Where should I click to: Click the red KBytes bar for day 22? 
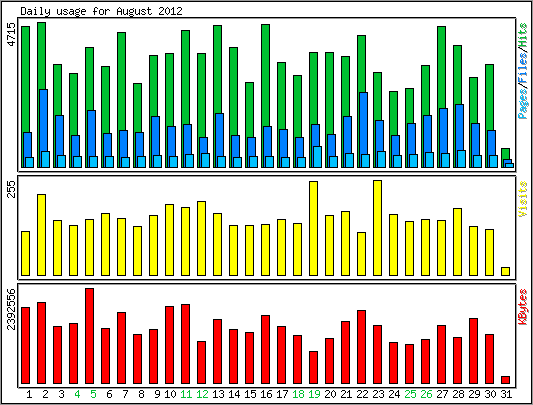click(361, 347)
